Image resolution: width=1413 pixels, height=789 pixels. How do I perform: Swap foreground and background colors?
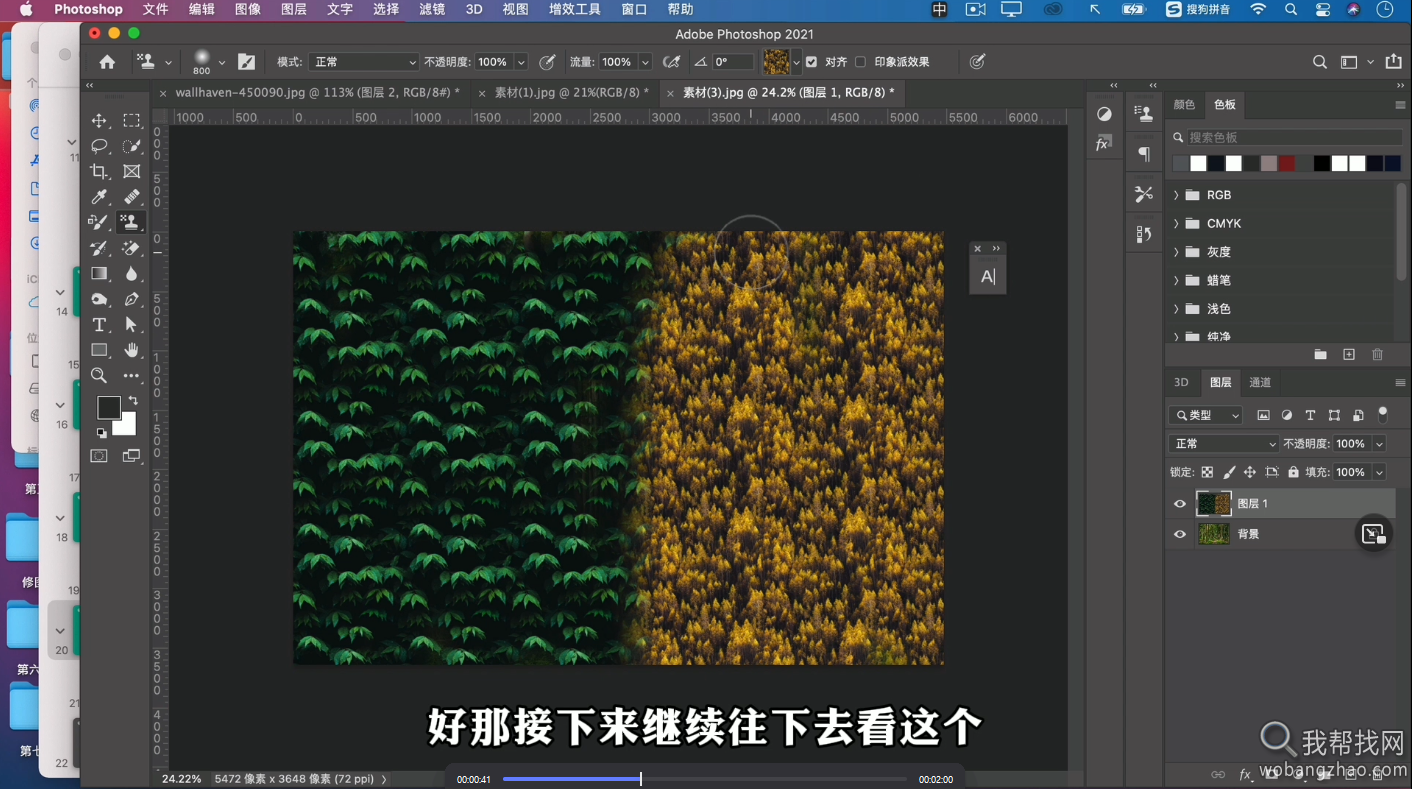click(133, 400)
